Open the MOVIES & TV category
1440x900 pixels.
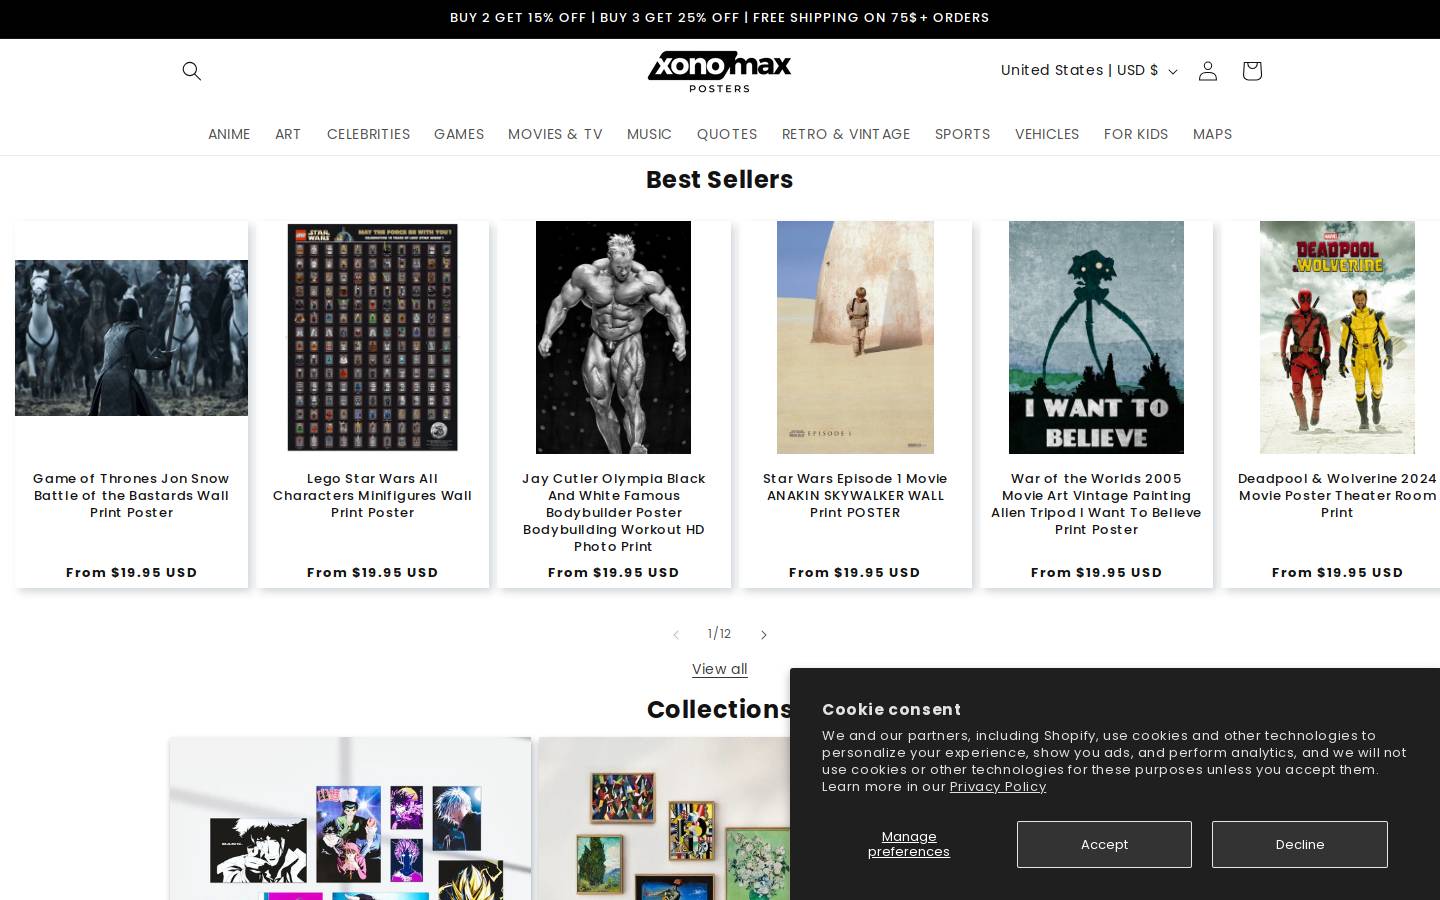pos(555,134)
